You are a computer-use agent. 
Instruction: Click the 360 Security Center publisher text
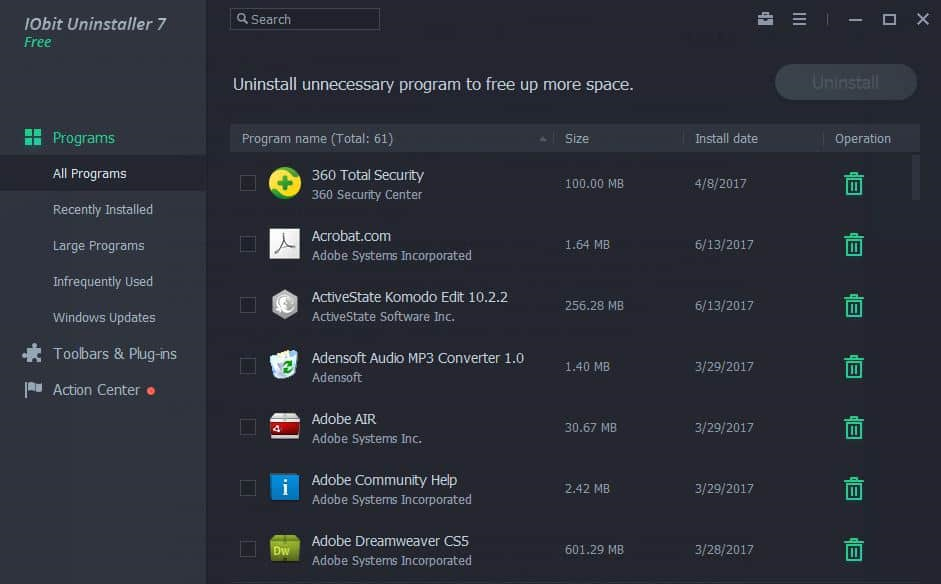tap(367, 194)
